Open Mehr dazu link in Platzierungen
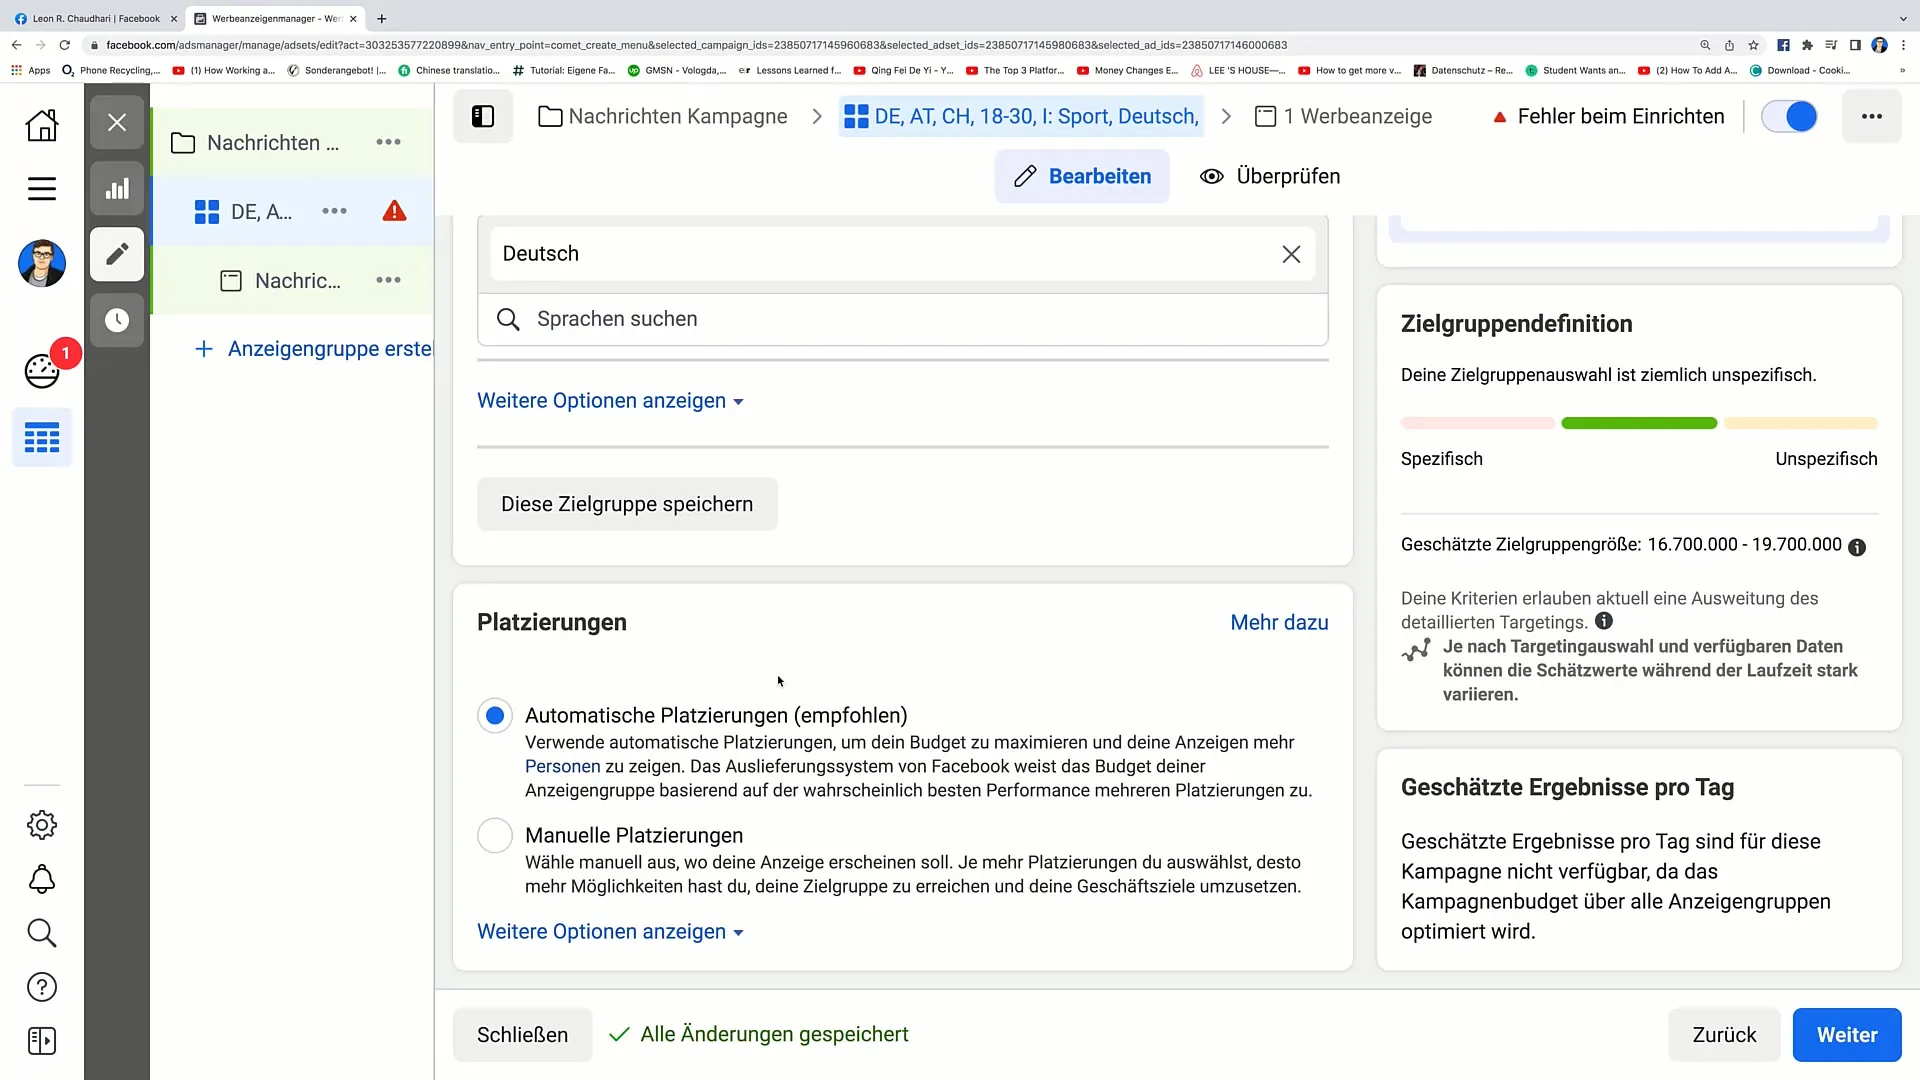The image size is (1920, 1080). coord(1279,623)
